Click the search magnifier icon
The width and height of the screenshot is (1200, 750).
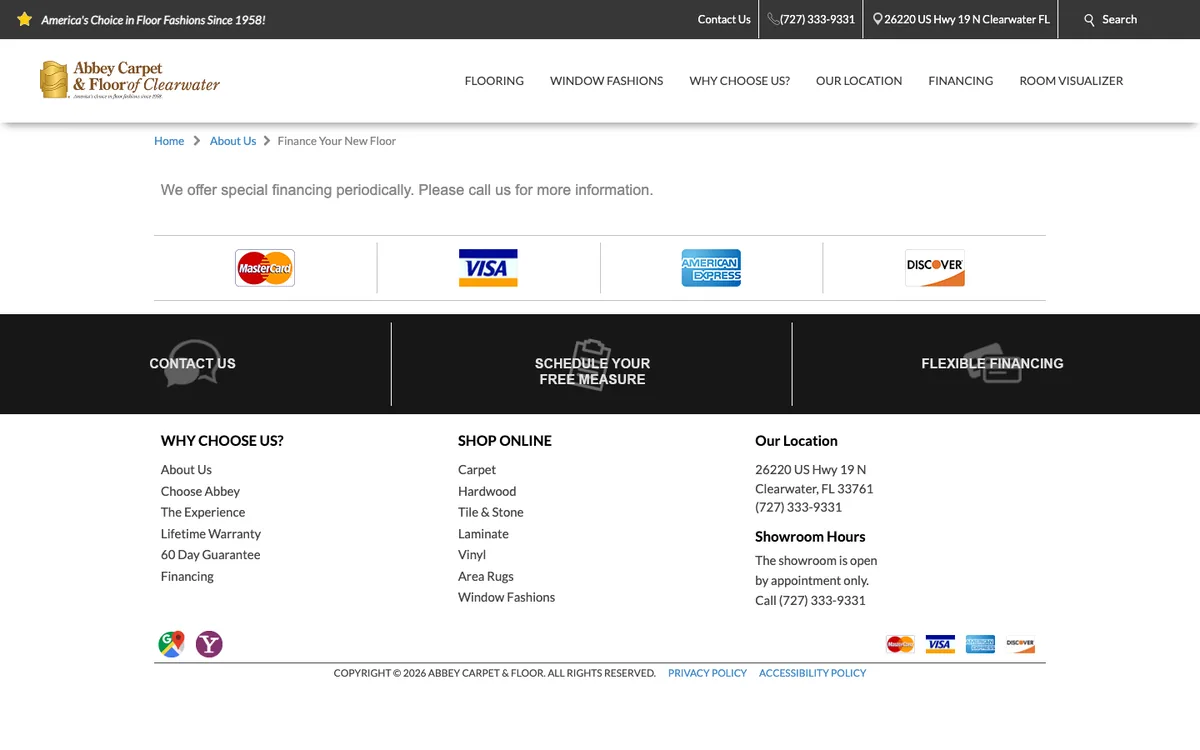(1089, 20)
